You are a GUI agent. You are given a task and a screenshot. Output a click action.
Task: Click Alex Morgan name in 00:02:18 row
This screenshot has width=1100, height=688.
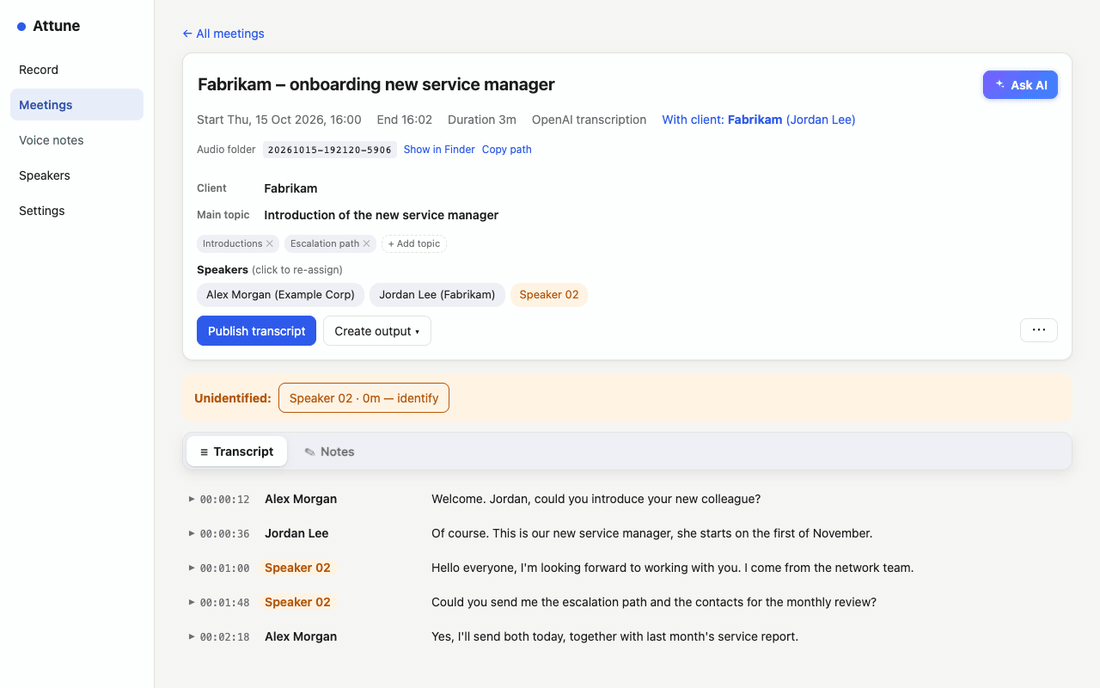click(x=300, y=636)
